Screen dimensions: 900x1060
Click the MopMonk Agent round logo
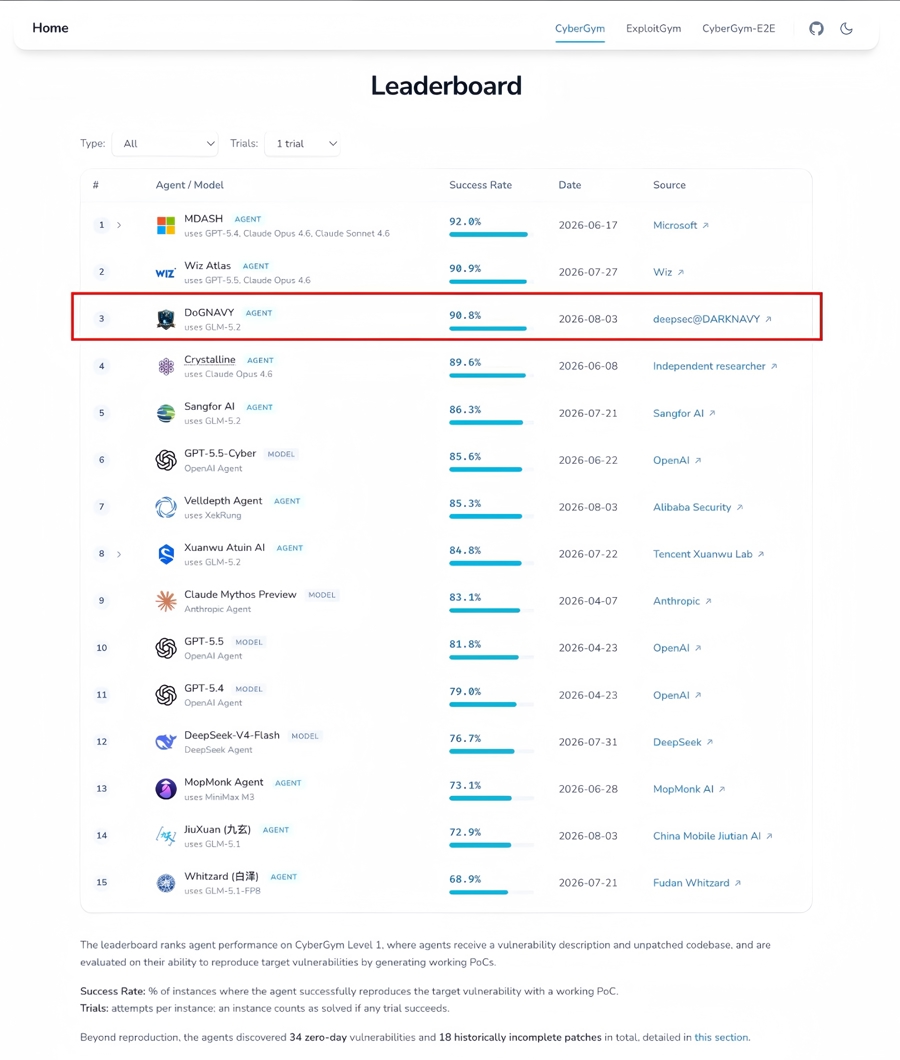tap(166, 789)
